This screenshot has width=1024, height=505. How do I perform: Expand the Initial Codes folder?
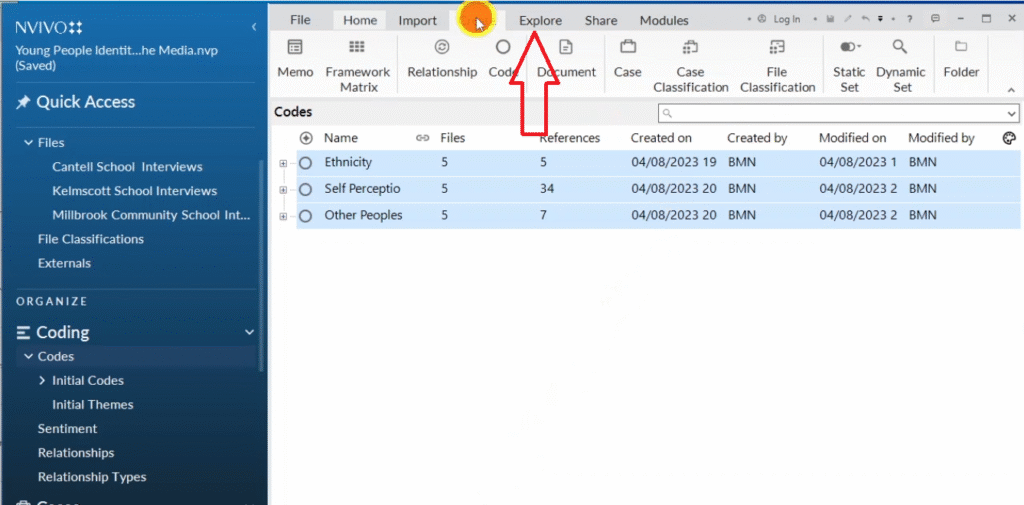[x=42, y=381]
